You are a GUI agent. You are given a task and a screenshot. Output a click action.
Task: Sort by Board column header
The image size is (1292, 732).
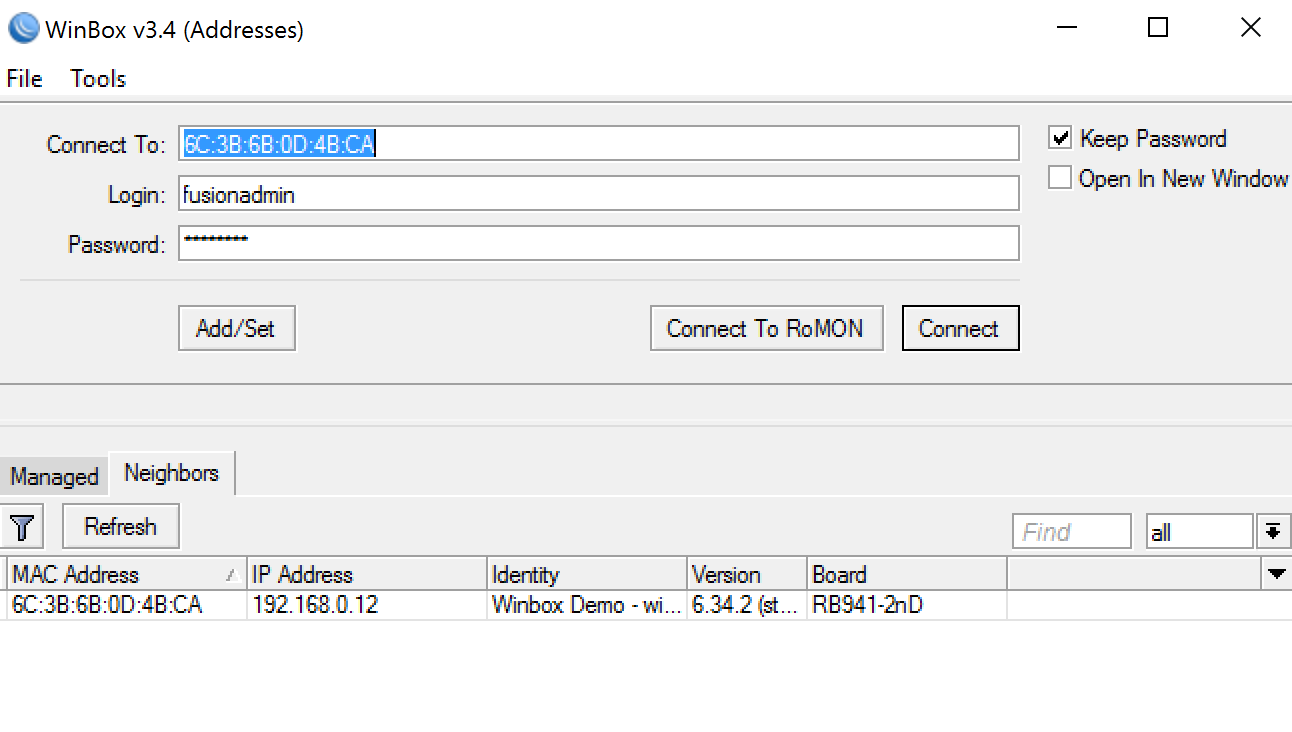[907, 575]
